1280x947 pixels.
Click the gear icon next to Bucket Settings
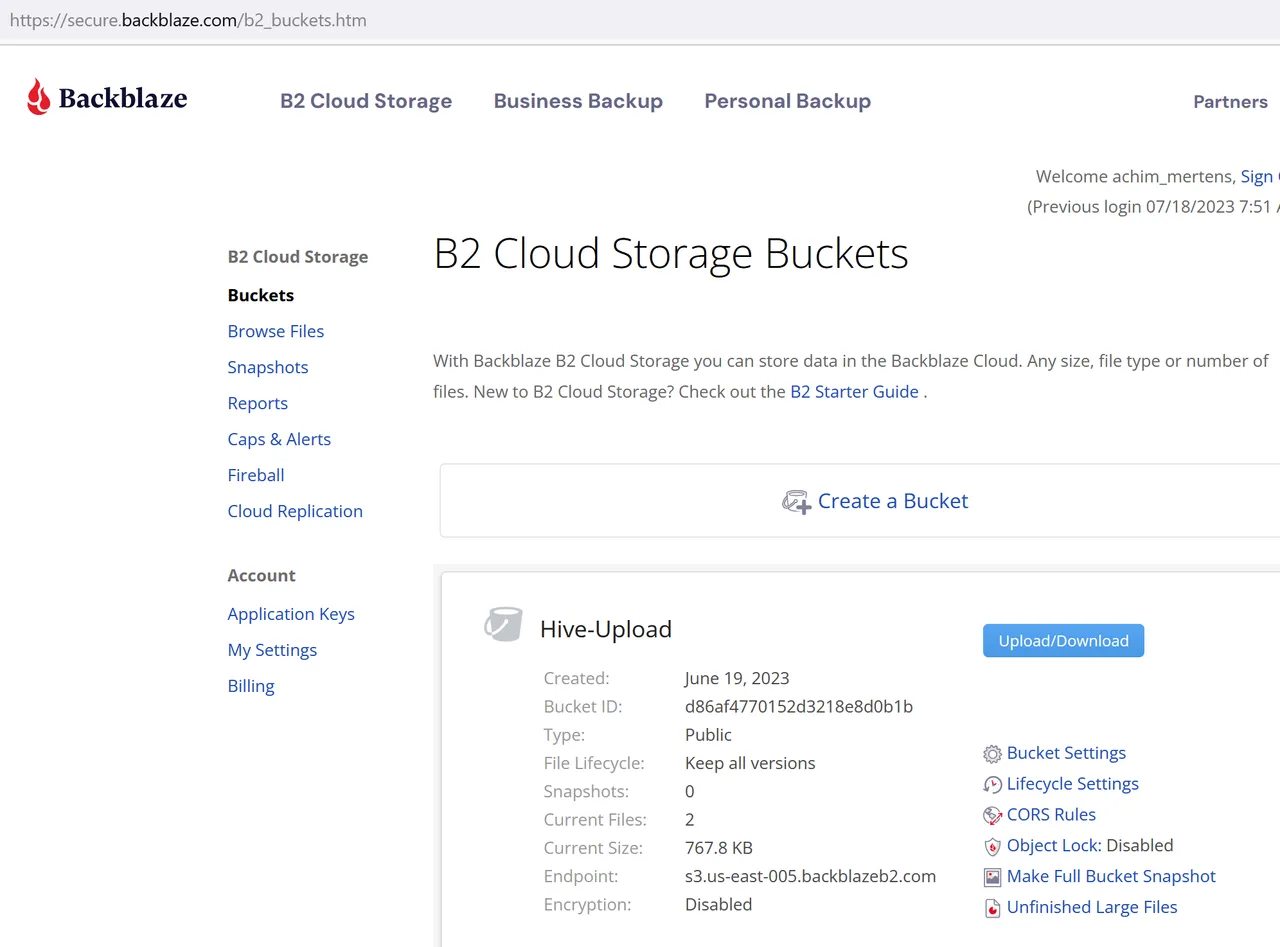[x=992, y=754]
